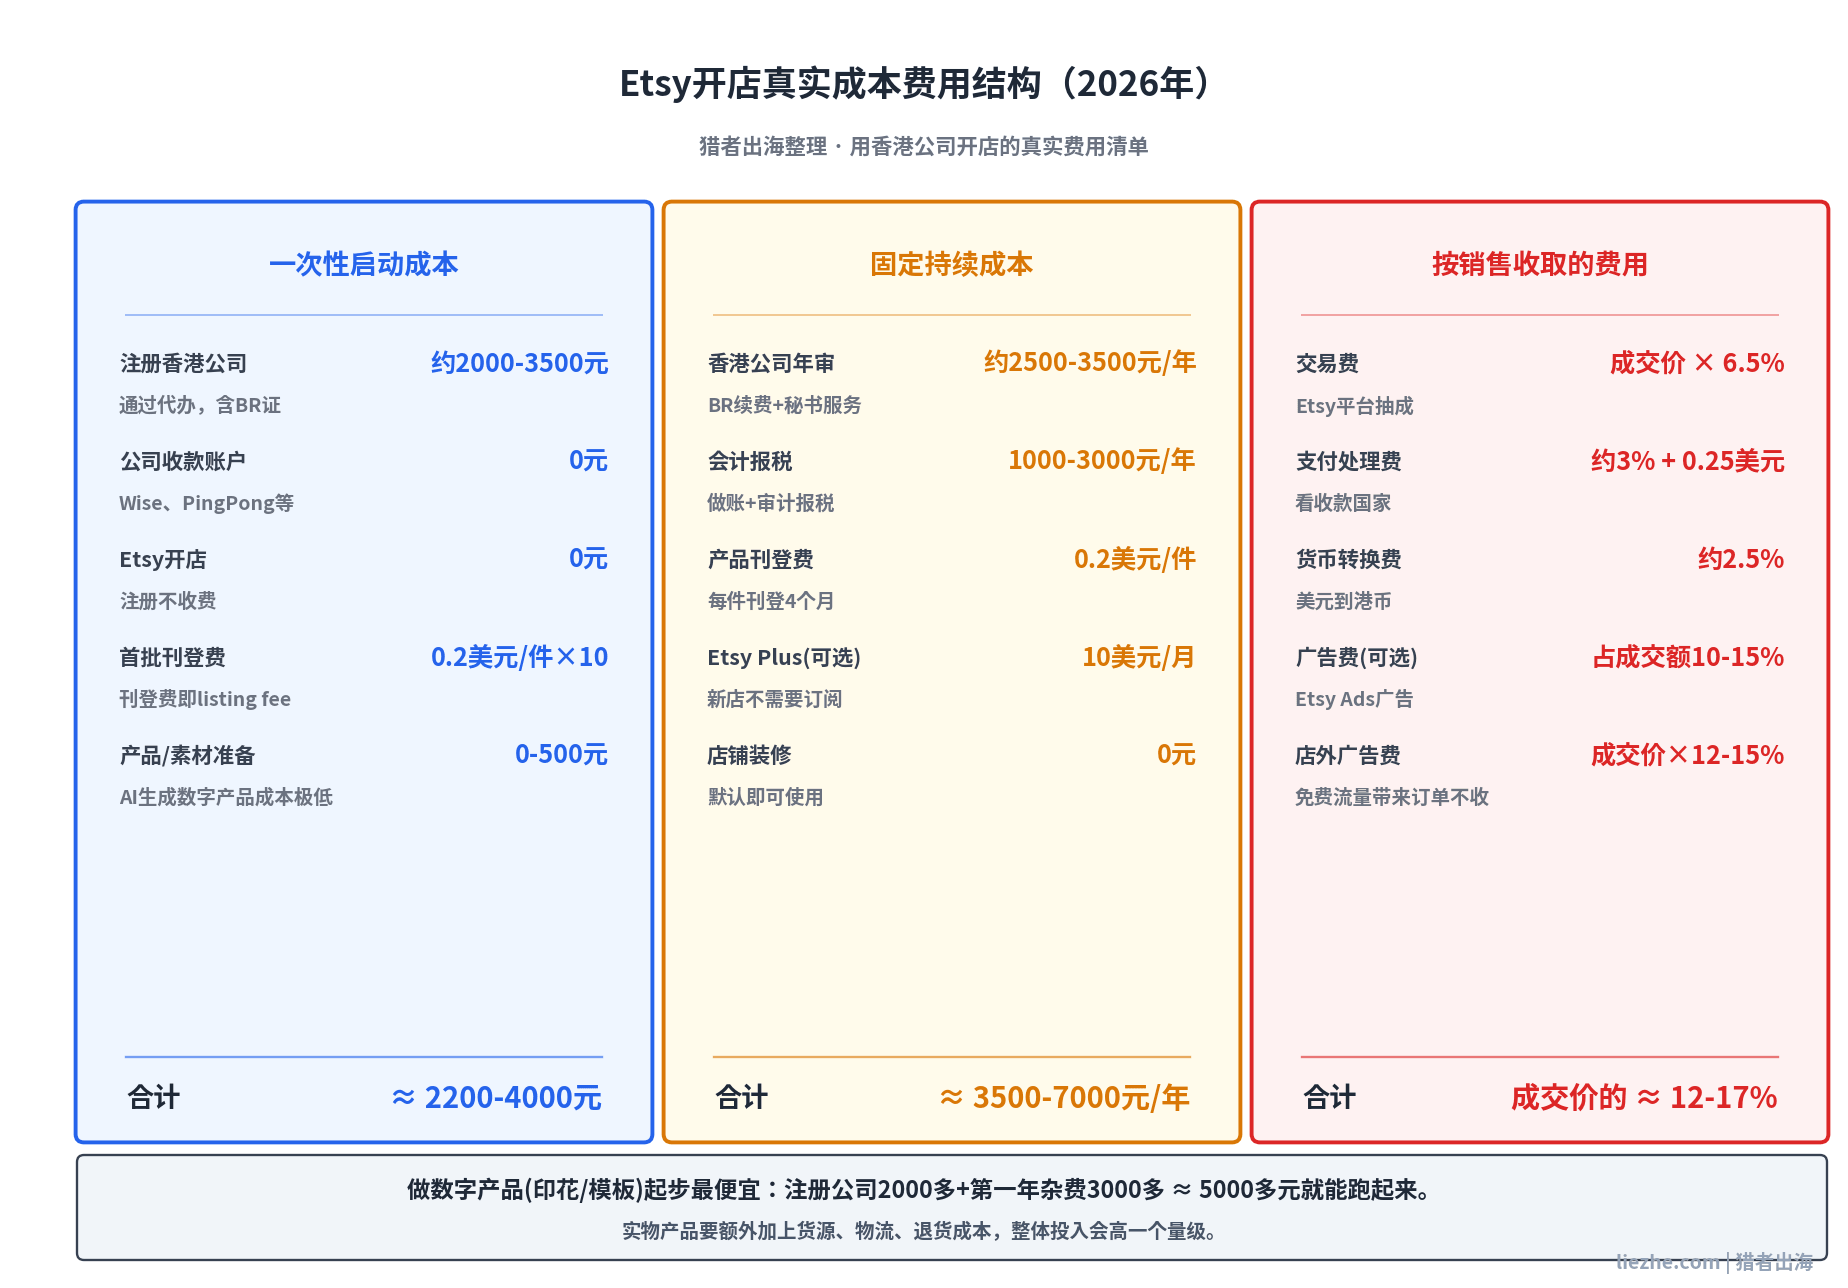This screenshot has width=1848, height=1288.
Task: Click the note 'Etsy Ads广告'
Action: (x=1355, y=699)
